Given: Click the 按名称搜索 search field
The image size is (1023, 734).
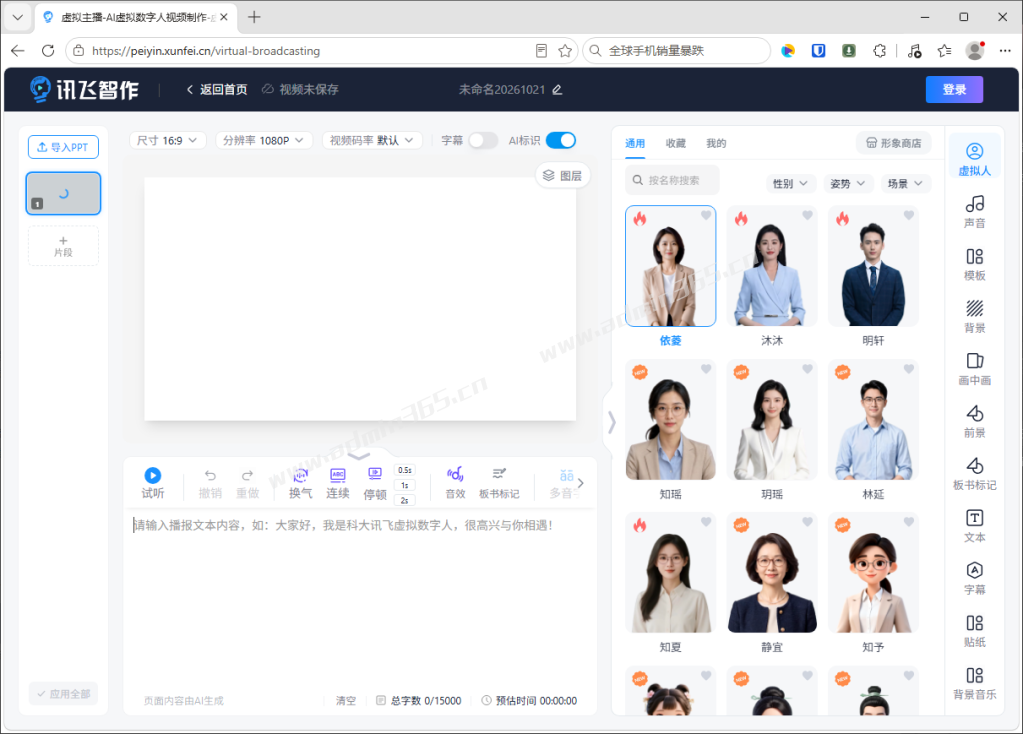Looking at the screenshot, I should (x=671, y=180).
